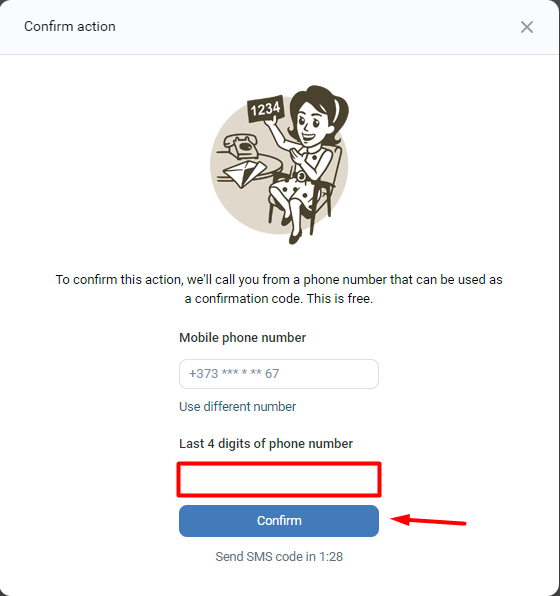Click the ending digits 67 in the number field

(272, 374)
